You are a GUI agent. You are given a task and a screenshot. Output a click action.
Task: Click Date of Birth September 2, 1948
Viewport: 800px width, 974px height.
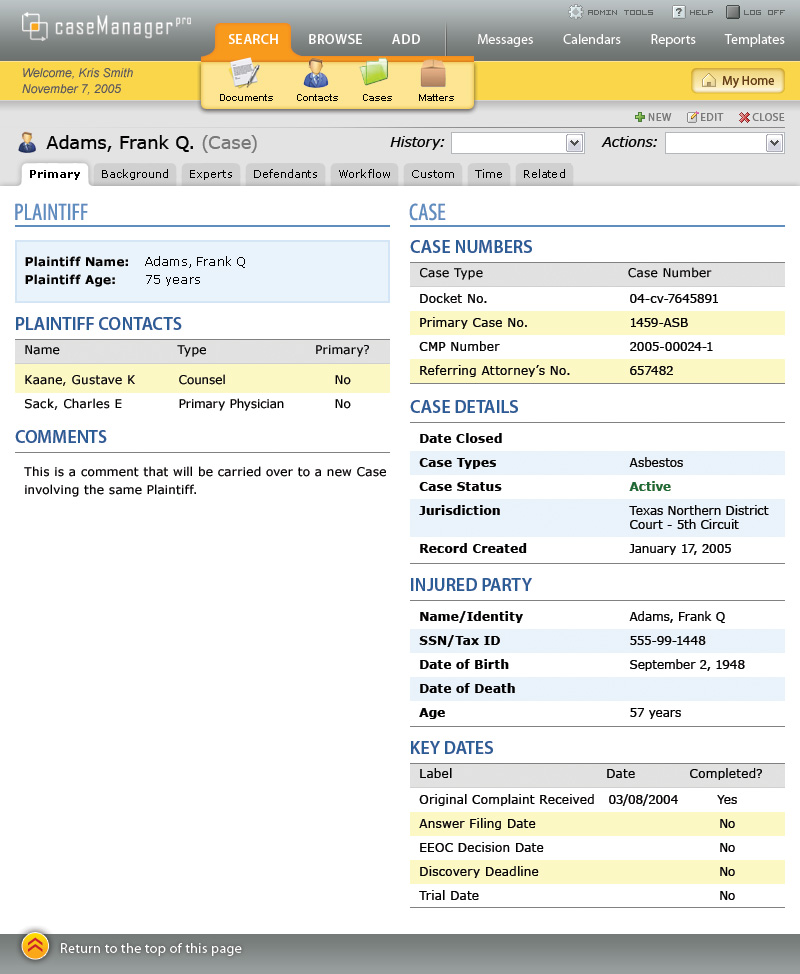[687, 665]
